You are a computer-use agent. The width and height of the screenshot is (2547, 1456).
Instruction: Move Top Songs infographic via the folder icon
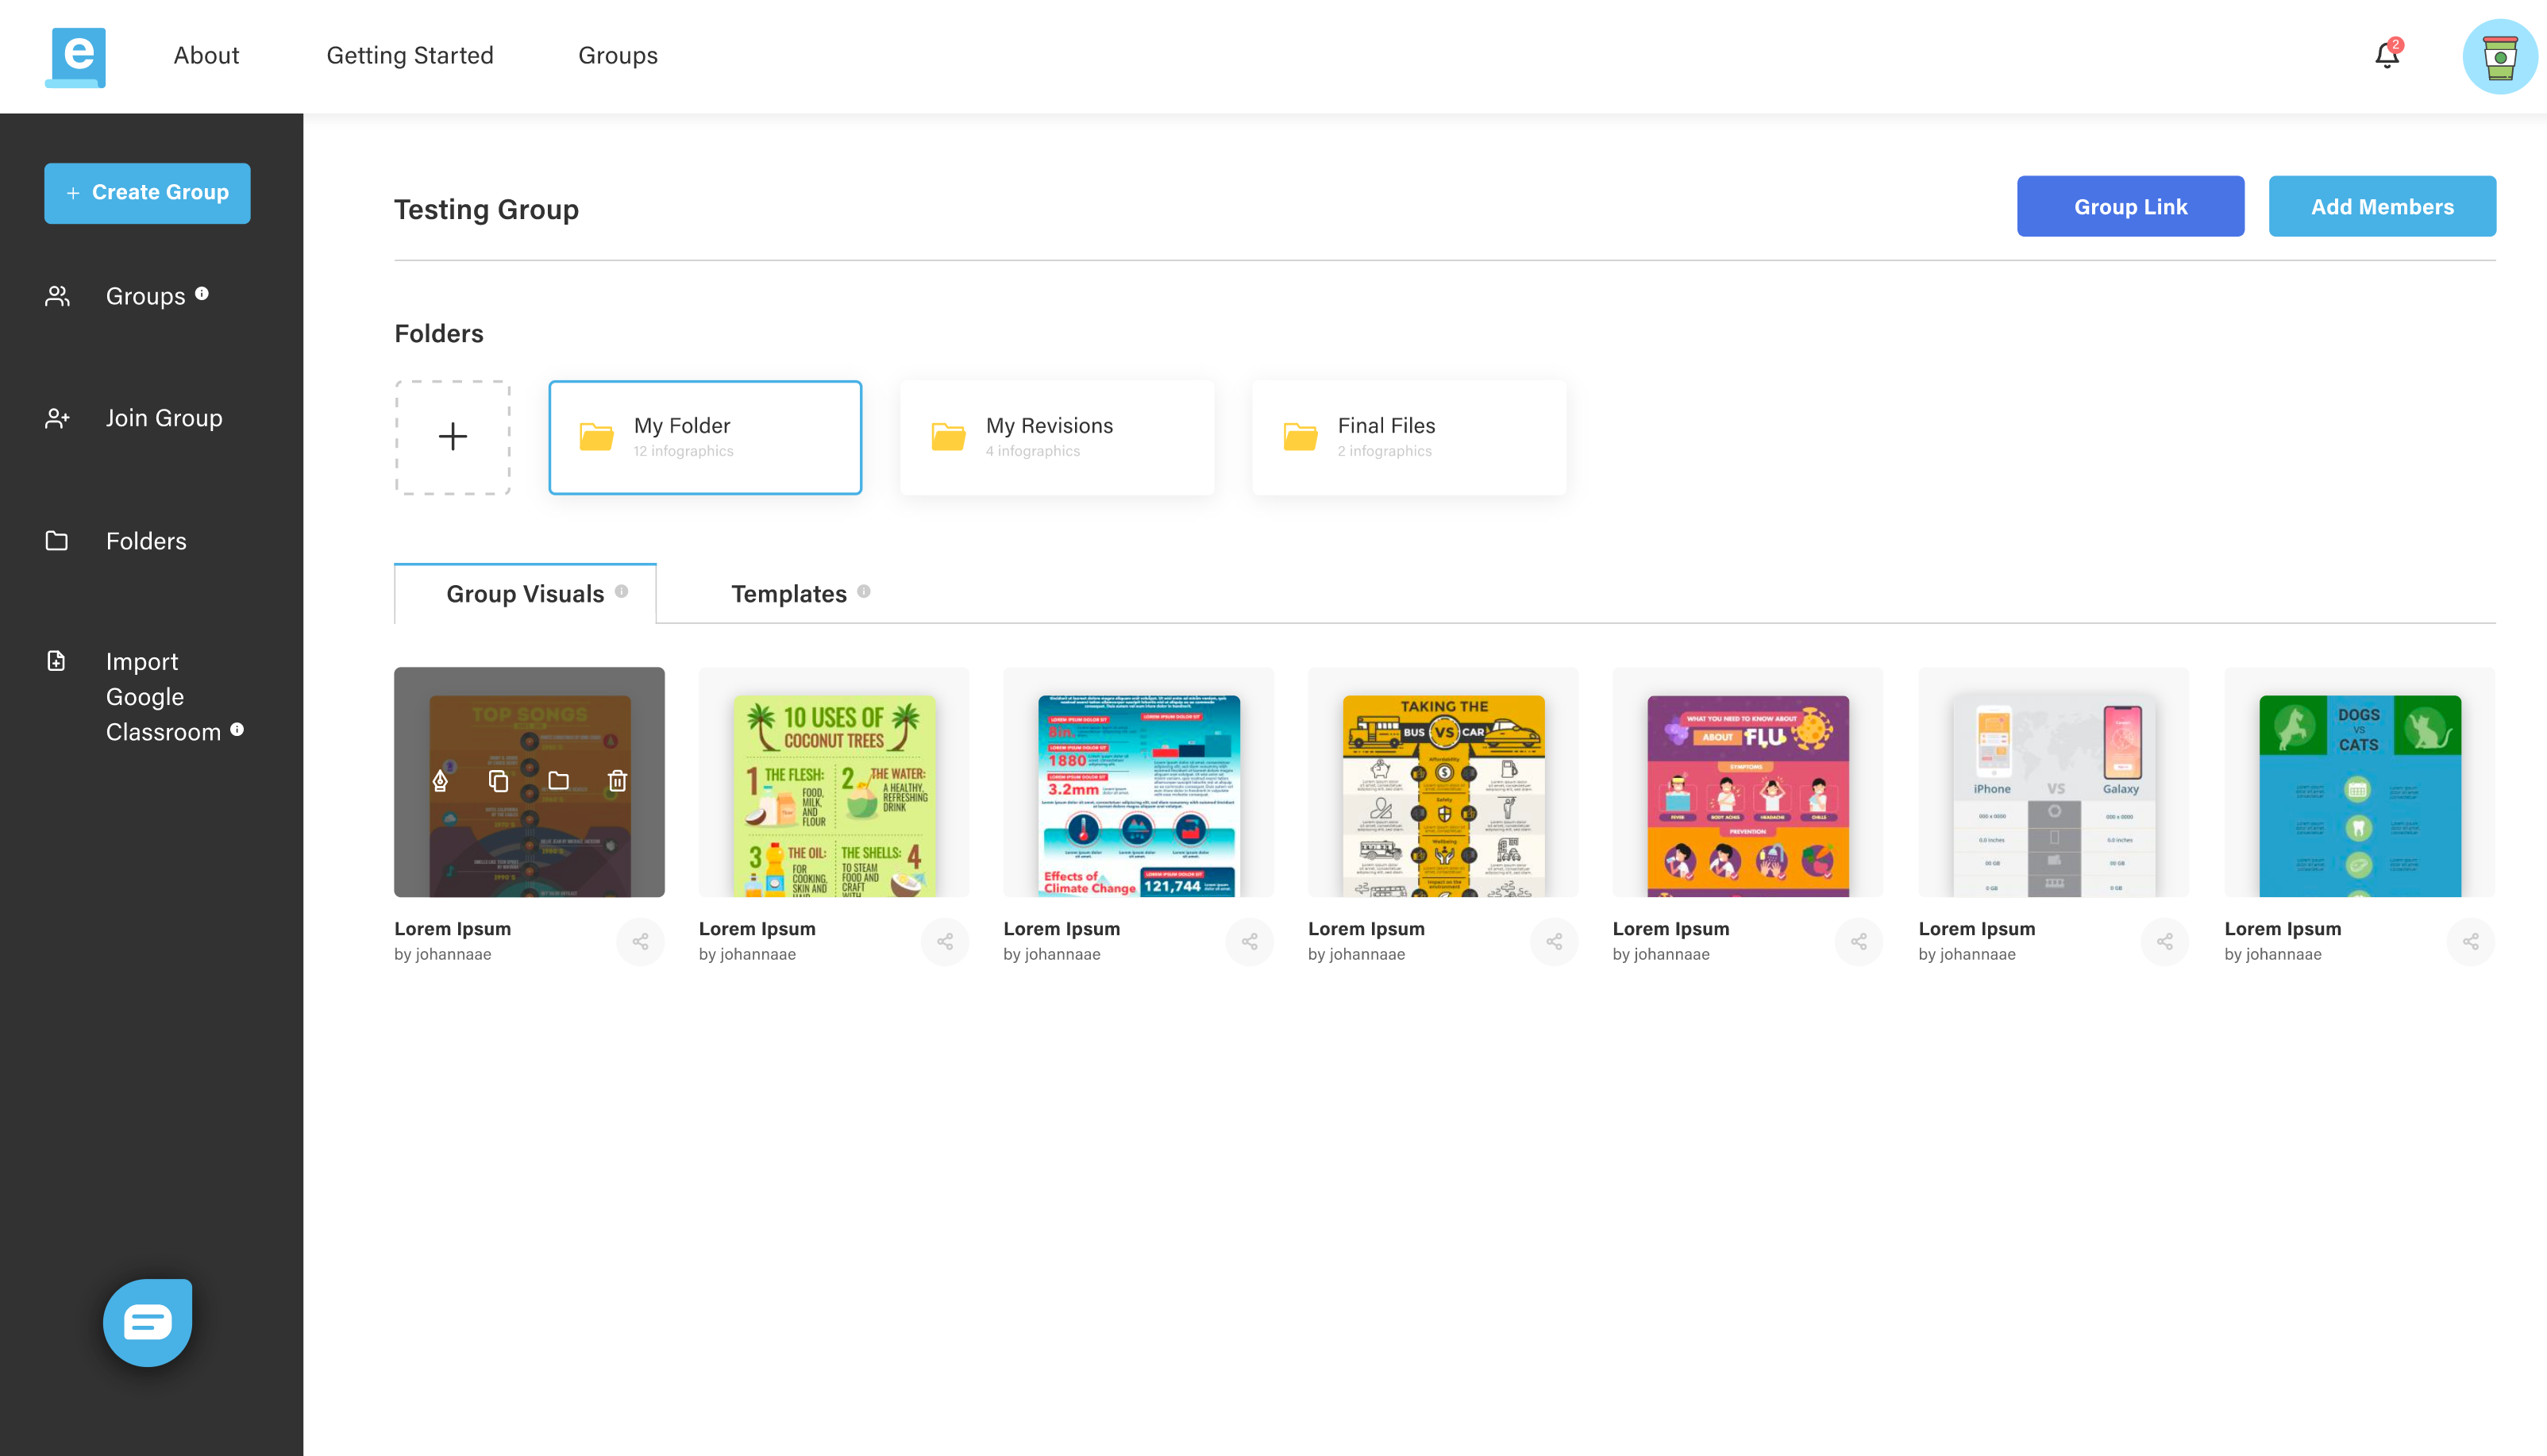pyautogui.click(x=557, y=783)
